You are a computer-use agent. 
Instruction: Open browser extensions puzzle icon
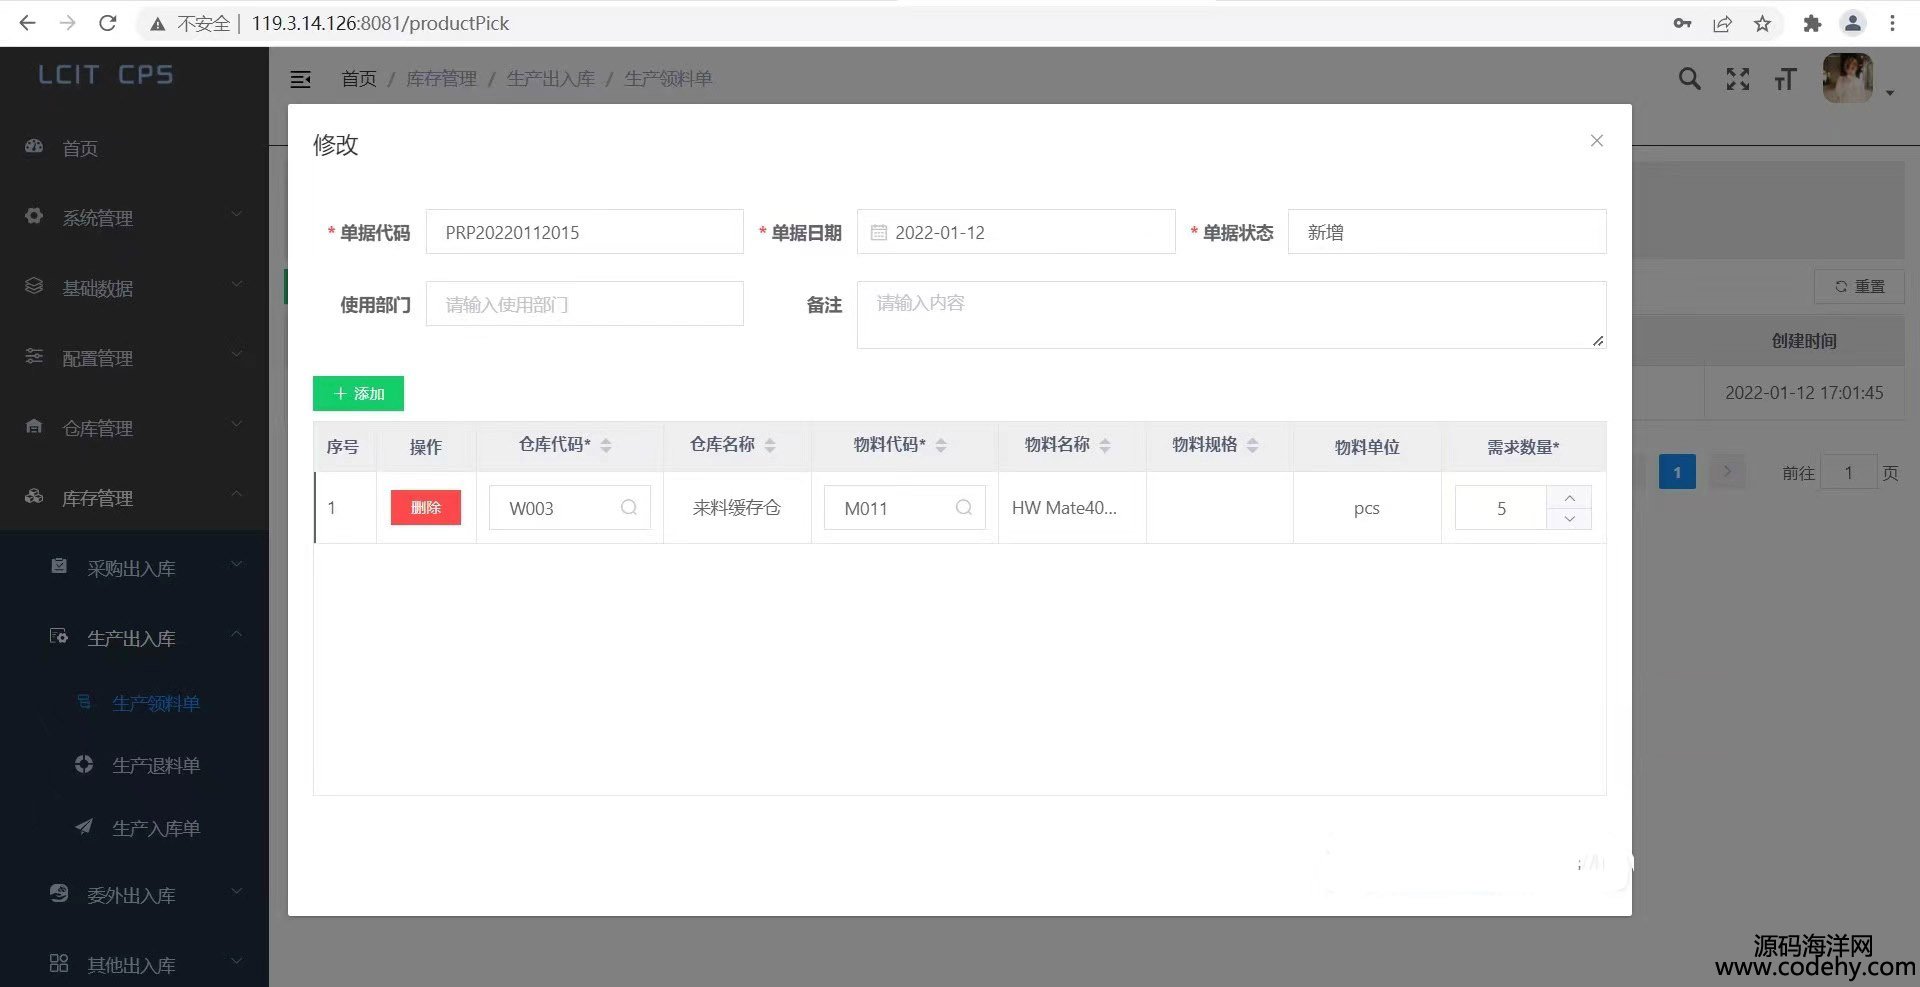point(1812,23)
